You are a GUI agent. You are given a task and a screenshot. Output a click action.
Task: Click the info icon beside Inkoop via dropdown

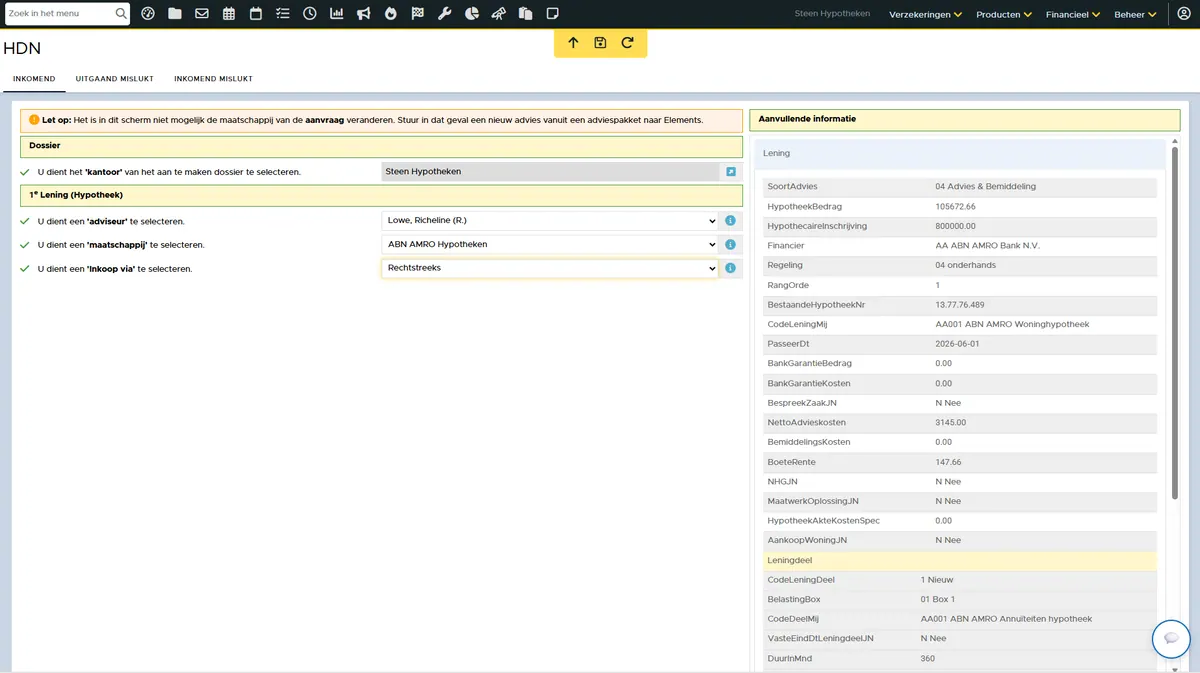click(x=731, y=269)
